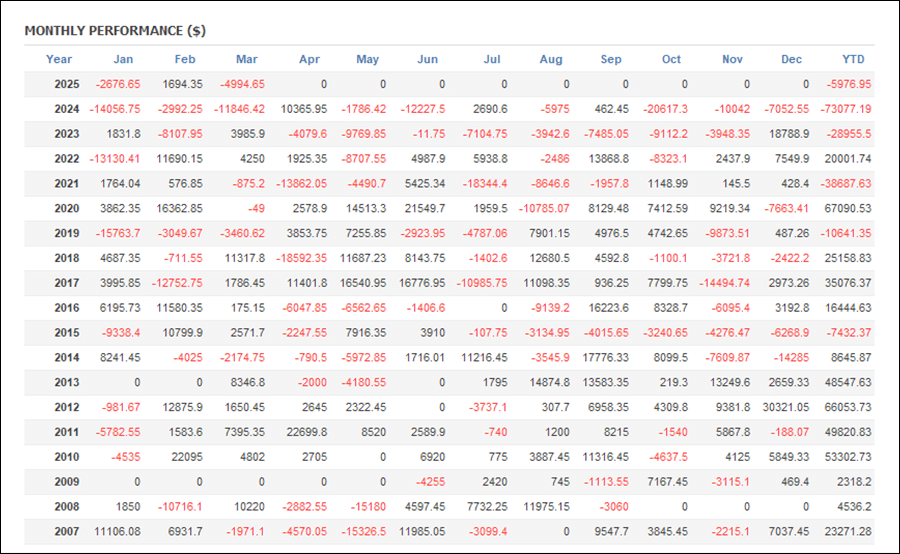Click the 2024 YTD value -73077.19
This screenshot has width=900, height=554.
[x=845, y=109]
